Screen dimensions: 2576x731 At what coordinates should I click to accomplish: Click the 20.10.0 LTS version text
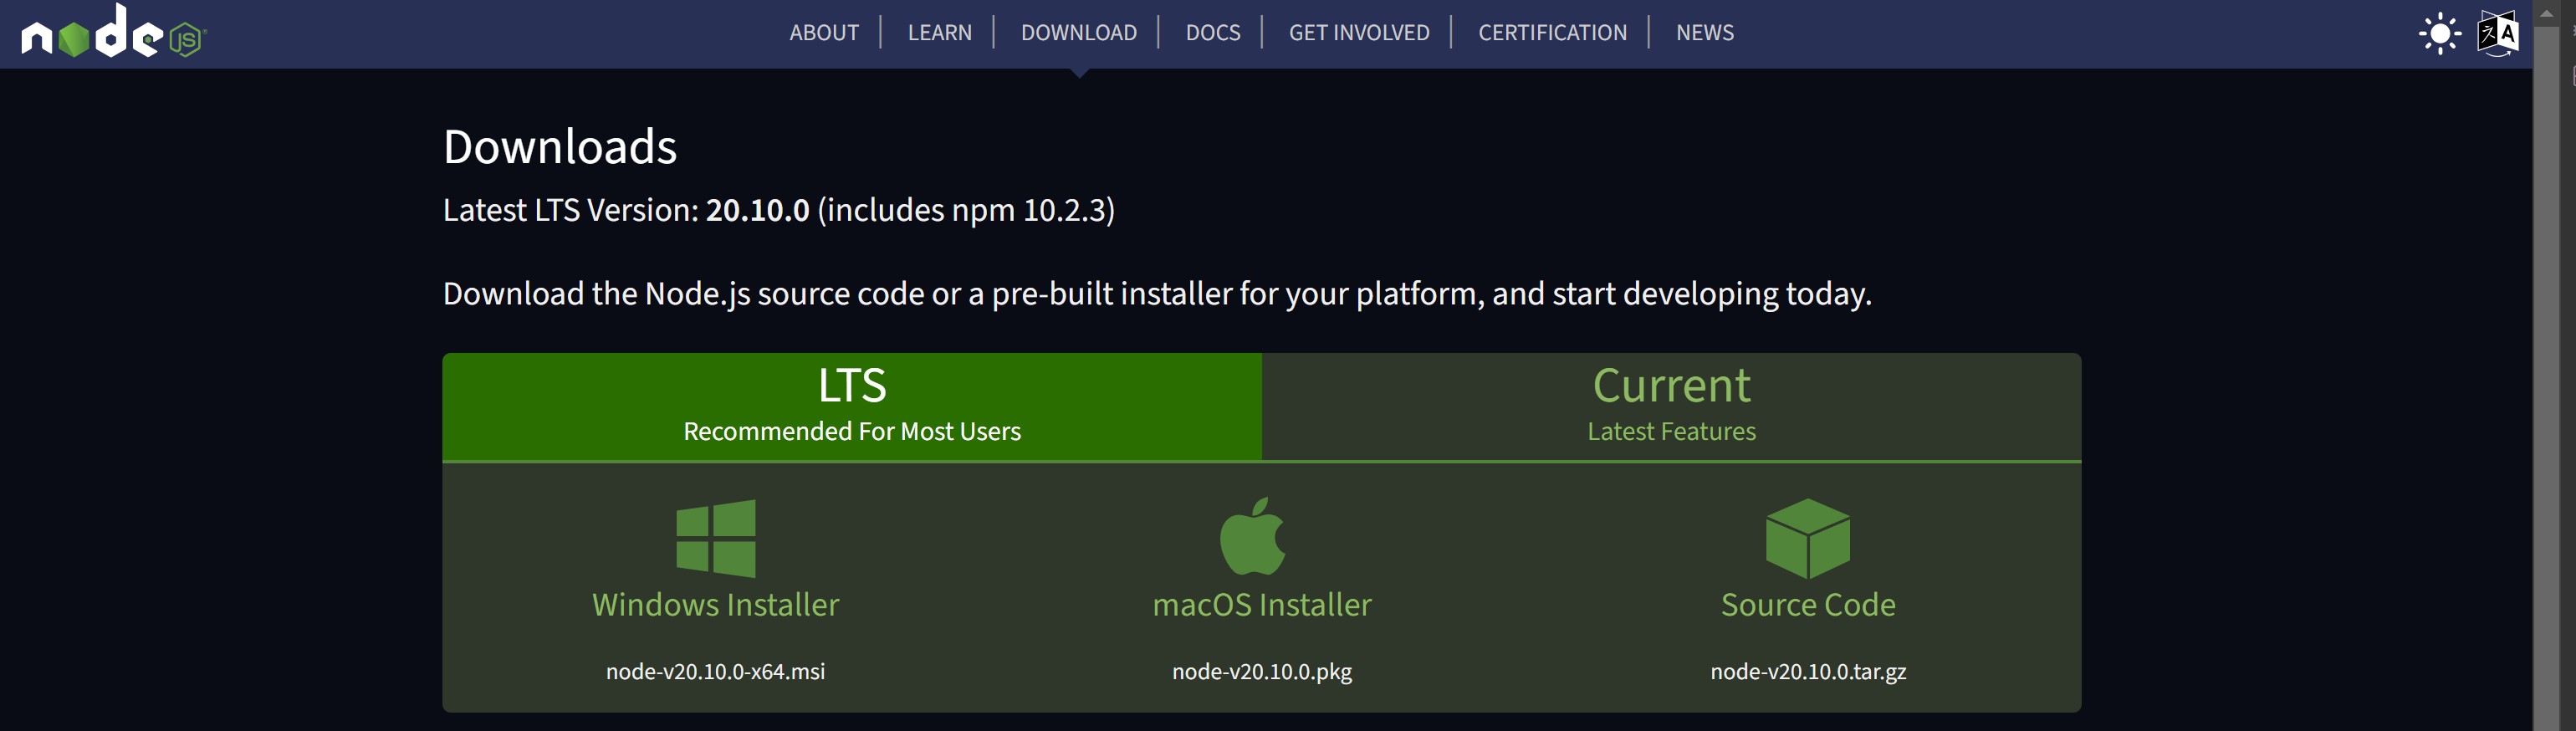coord(757,210)
